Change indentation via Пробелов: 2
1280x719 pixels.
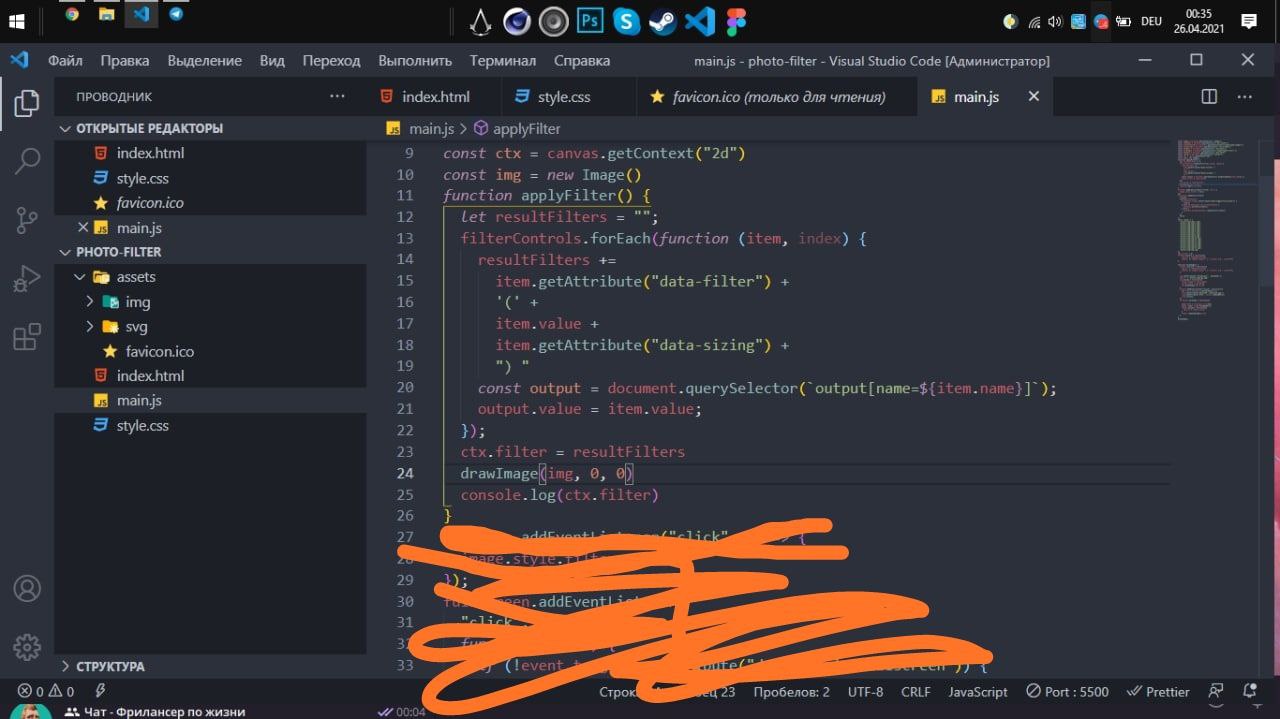(792, 691)
